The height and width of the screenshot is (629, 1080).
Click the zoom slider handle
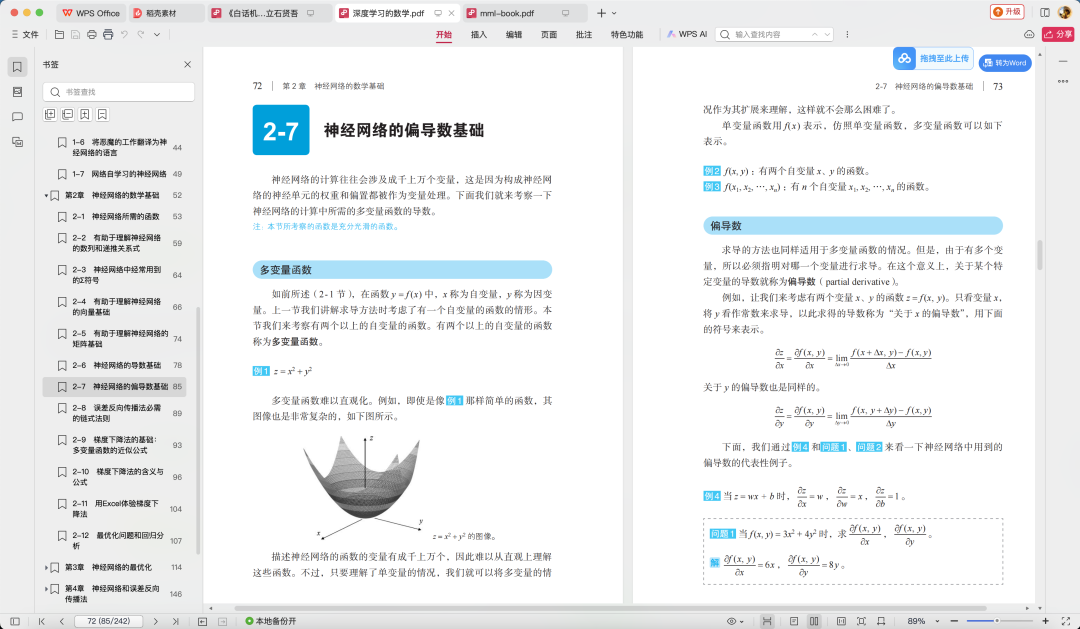[x=997, y=621]
